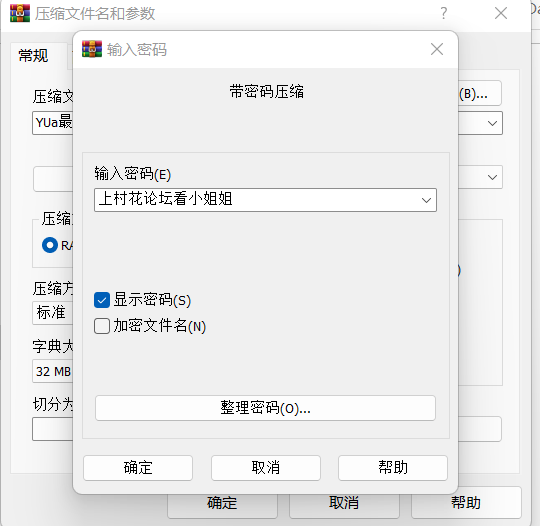The image size is (540, 526).
Task: Click the question mark help icon in title bar
Action: pos(444,13)
